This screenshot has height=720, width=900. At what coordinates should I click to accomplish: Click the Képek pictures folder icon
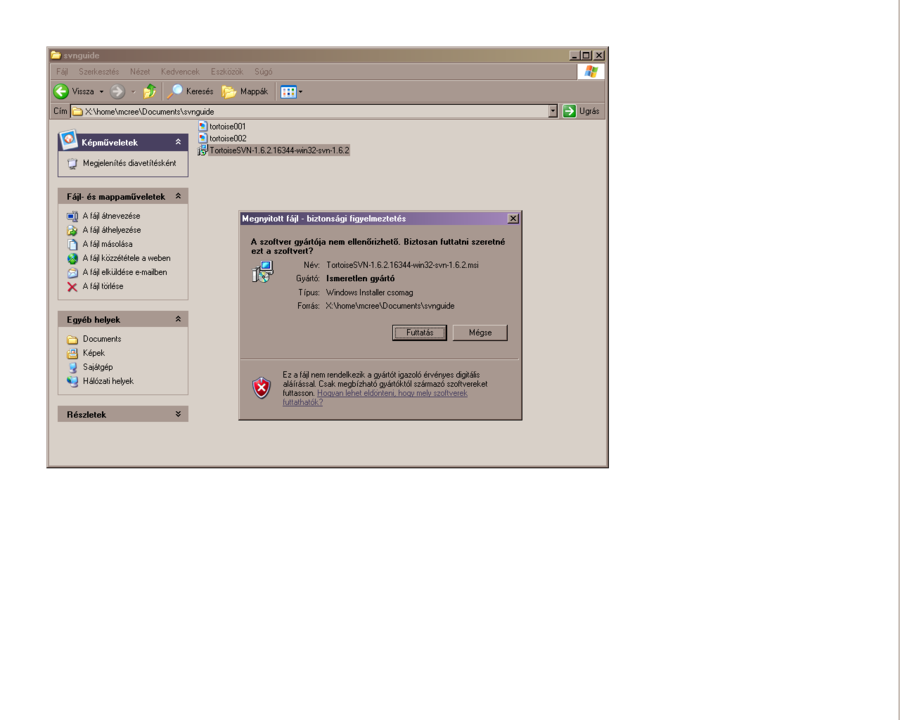point(72,353)
